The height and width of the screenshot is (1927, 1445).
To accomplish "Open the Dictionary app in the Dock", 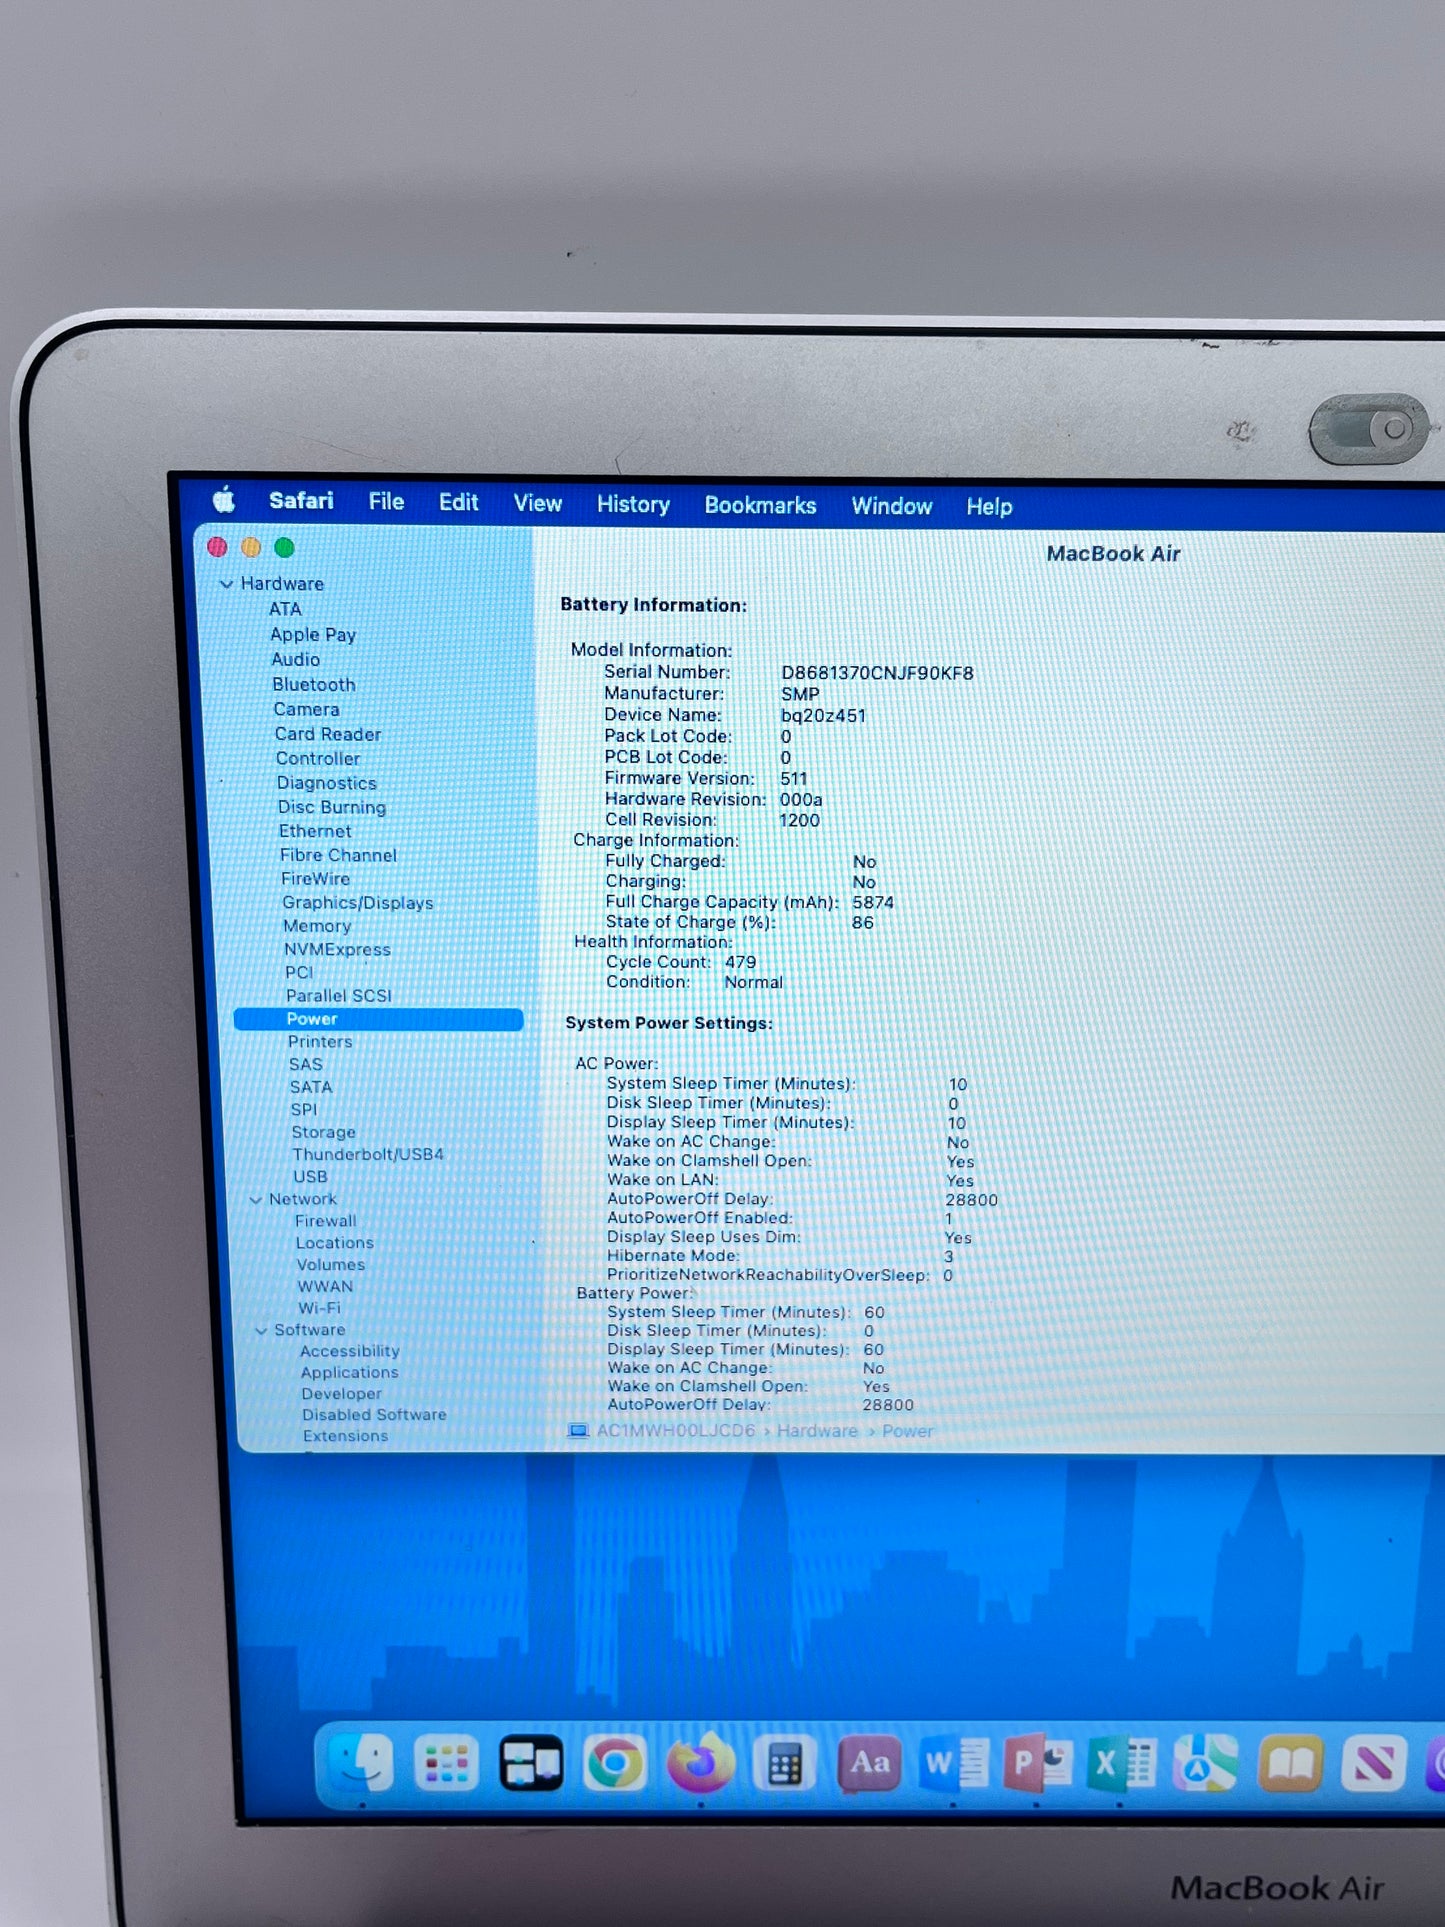I will point(868,1765).
